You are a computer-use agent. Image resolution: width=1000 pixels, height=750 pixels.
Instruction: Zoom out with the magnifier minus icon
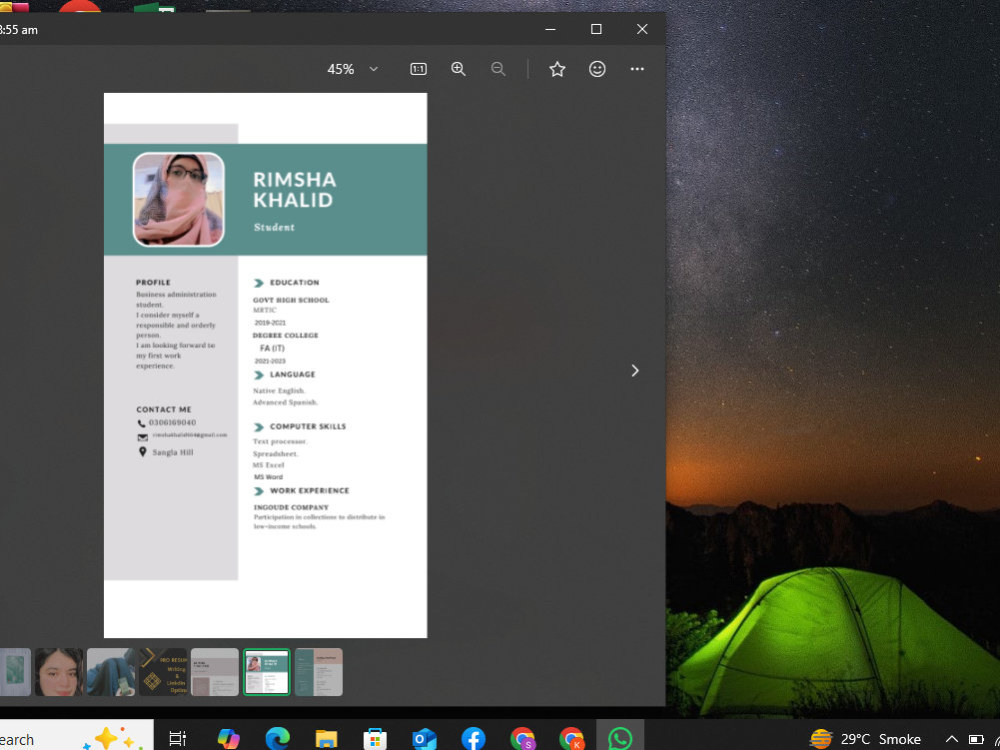498,69
